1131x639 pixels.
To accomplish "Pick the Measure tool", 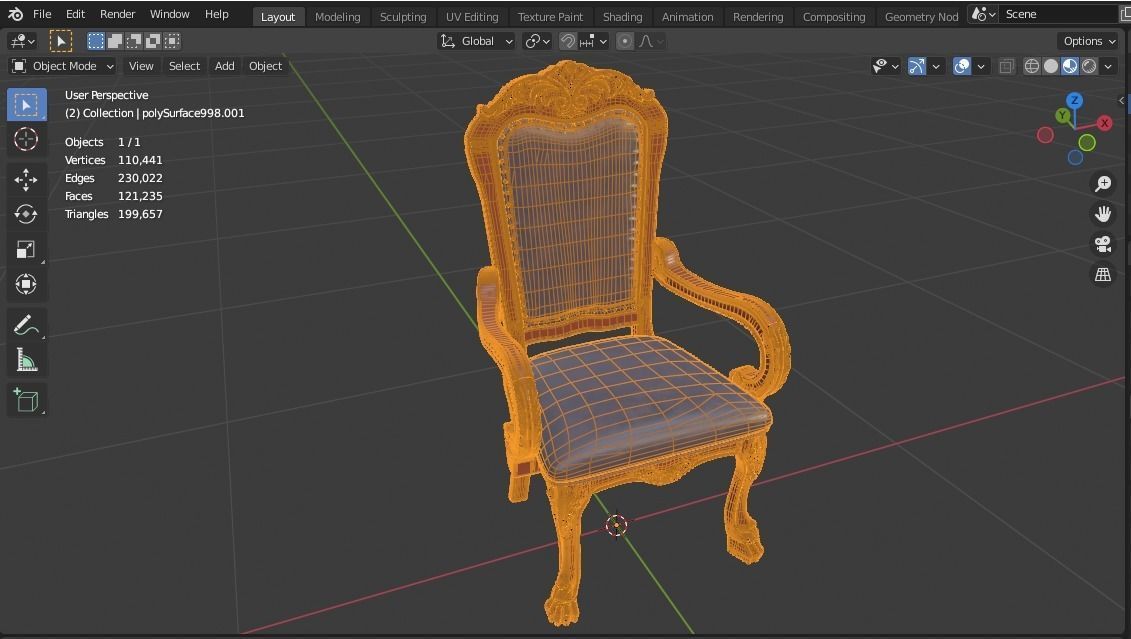I will [x=27, y=360].
